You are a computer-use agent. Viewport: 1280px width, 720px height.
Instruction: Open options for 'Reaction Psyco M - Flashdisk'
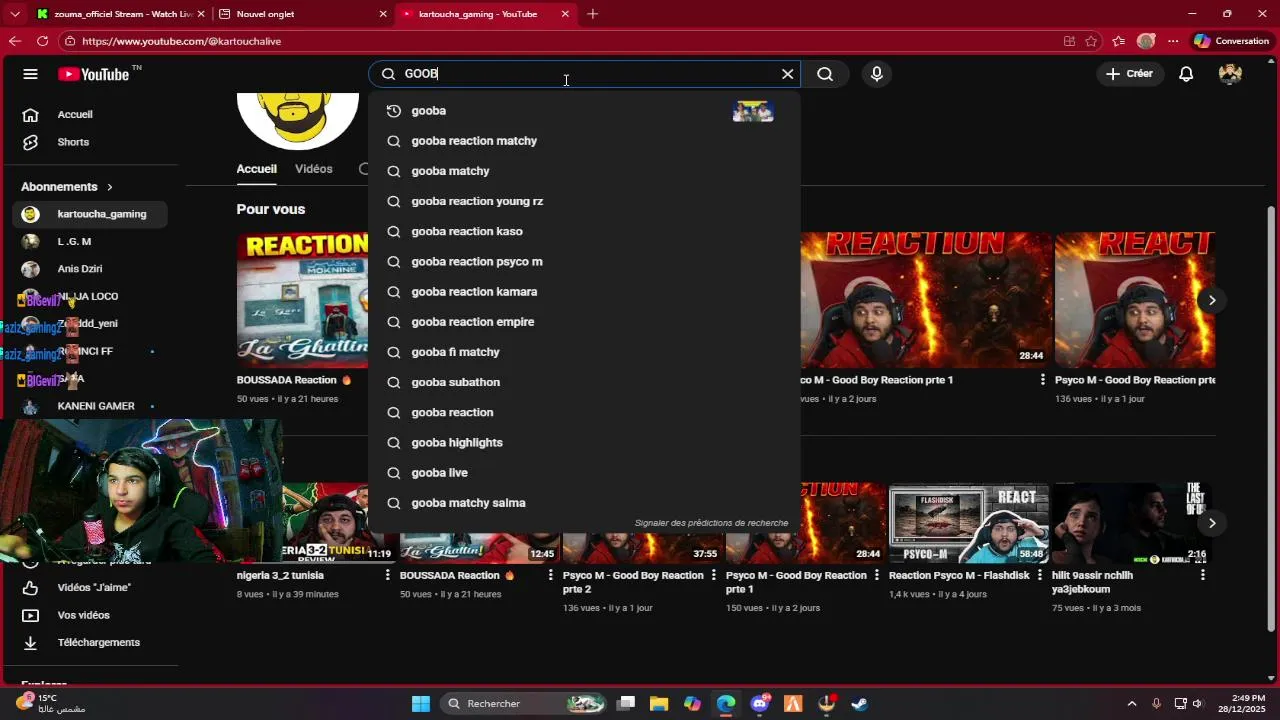tap(1039, 575)
